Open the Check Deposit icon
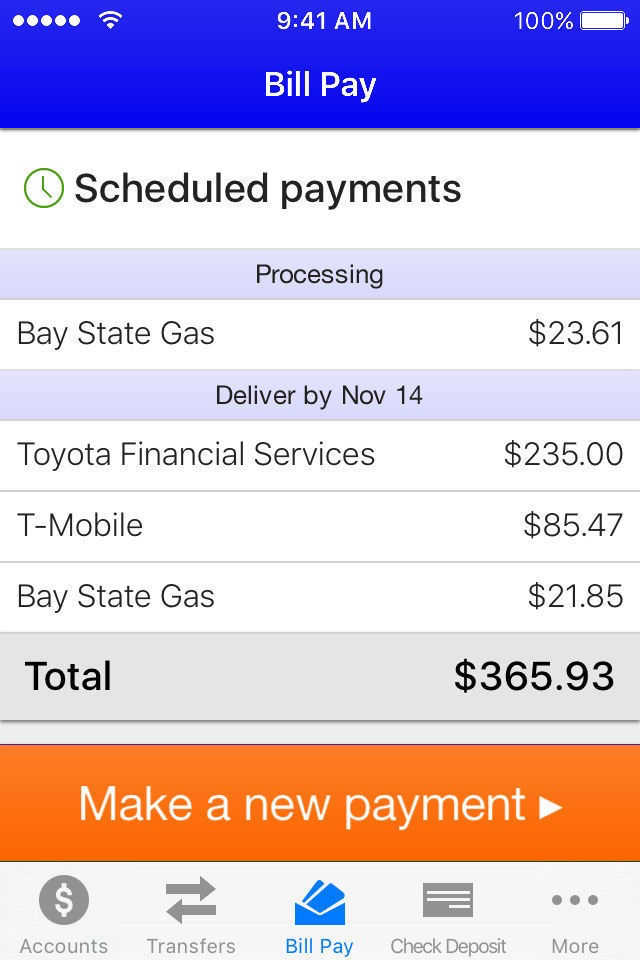640x960 pixels. coord(448,901)
